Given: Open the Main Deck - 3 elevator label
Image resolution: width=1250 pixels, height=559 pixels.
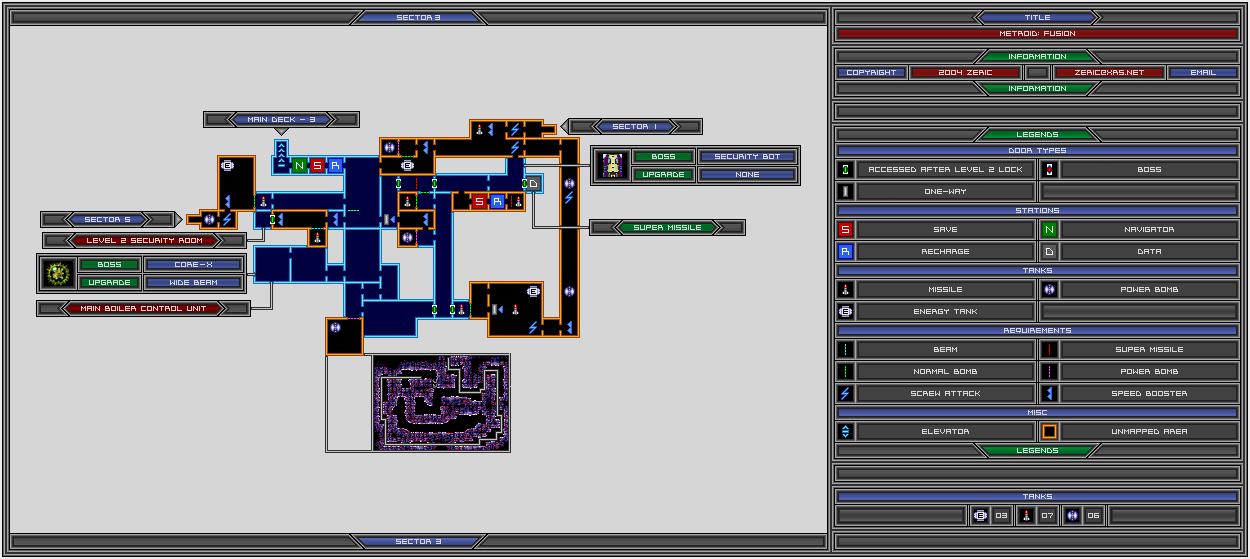Looking at the screenshot, I should (281, 119).
